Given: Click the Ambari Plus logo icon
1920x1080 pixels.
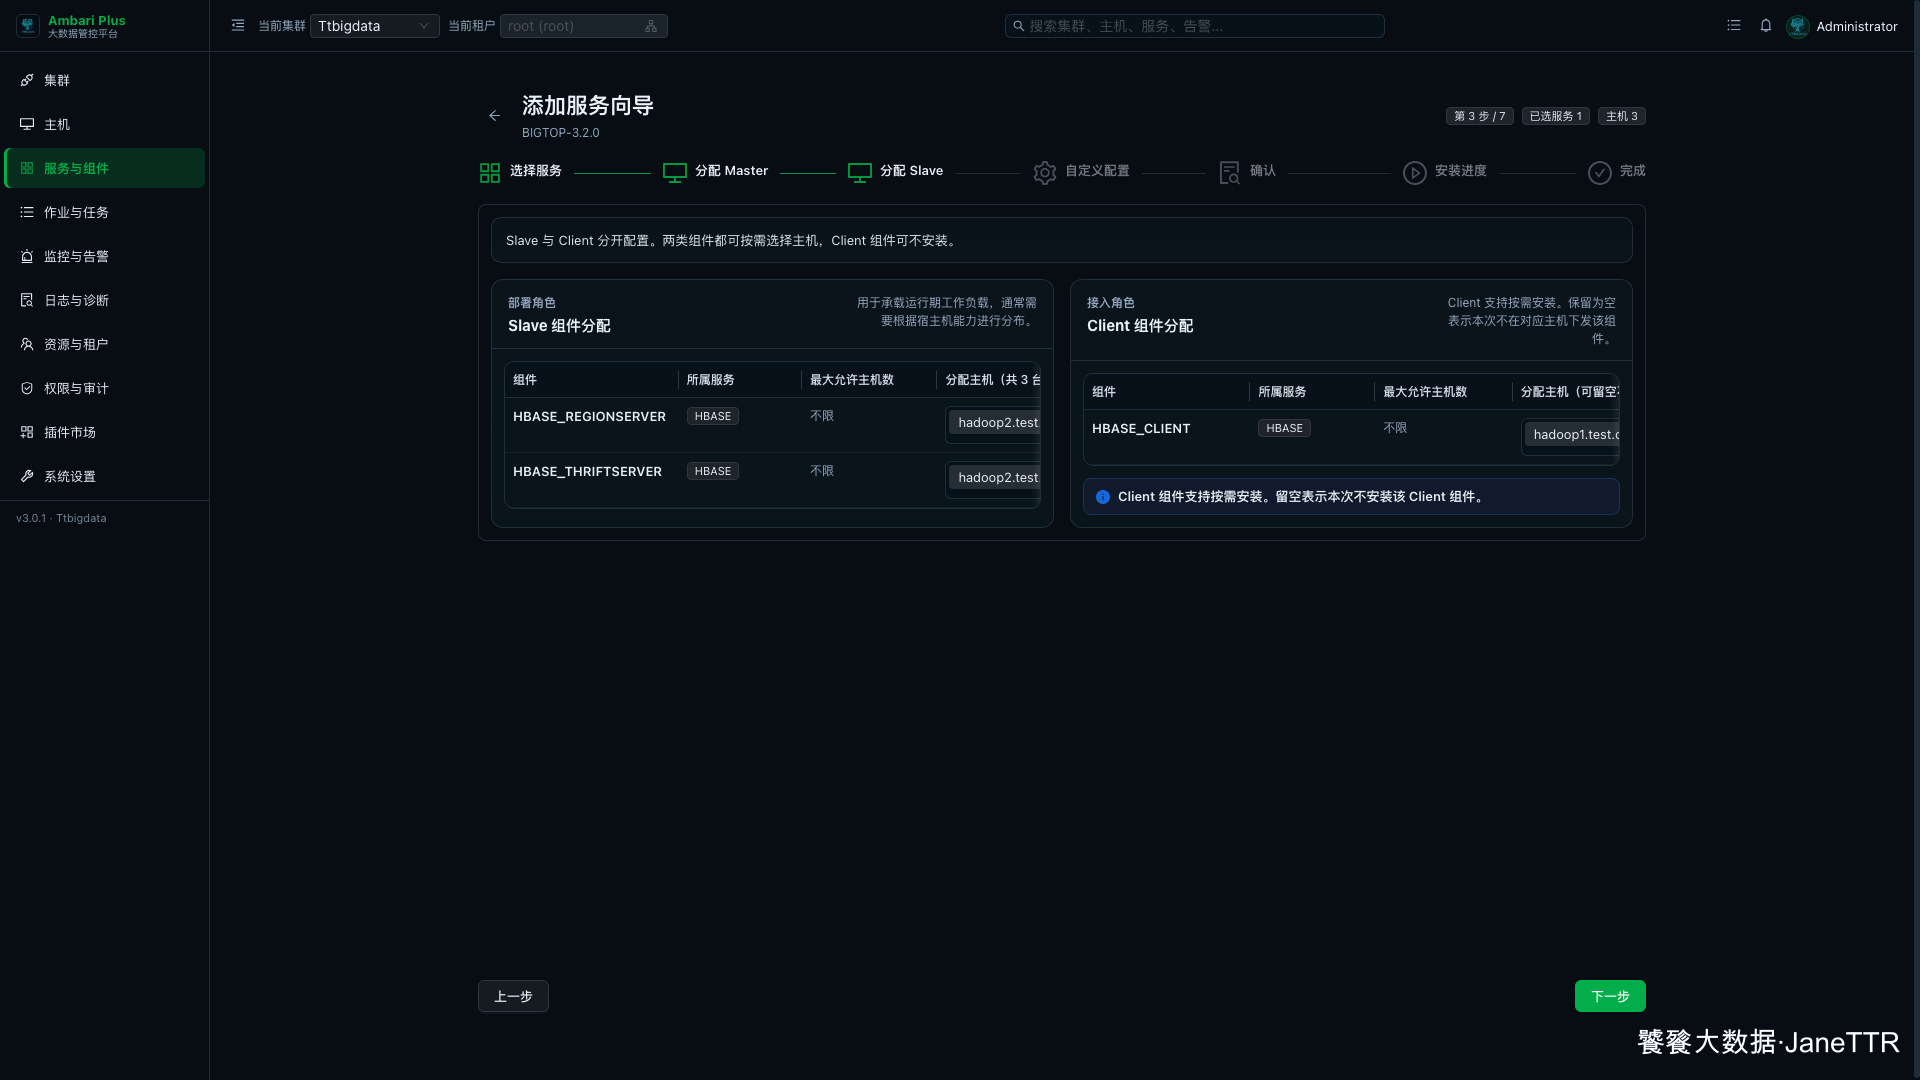Looking at the screenshot, I should [x=28, y=26].
